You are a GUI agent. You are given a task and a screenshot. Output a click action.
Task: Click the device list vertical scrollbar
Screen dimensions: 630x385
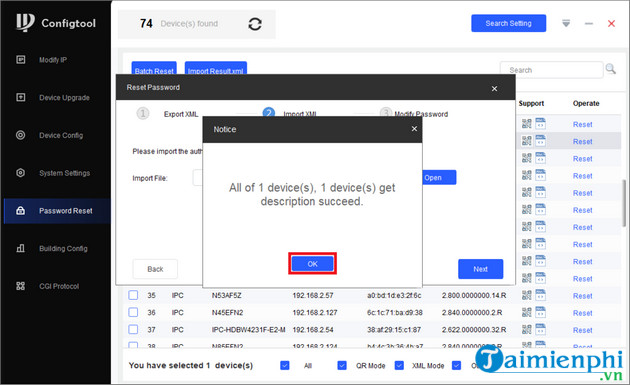click(x=624, y=203)
